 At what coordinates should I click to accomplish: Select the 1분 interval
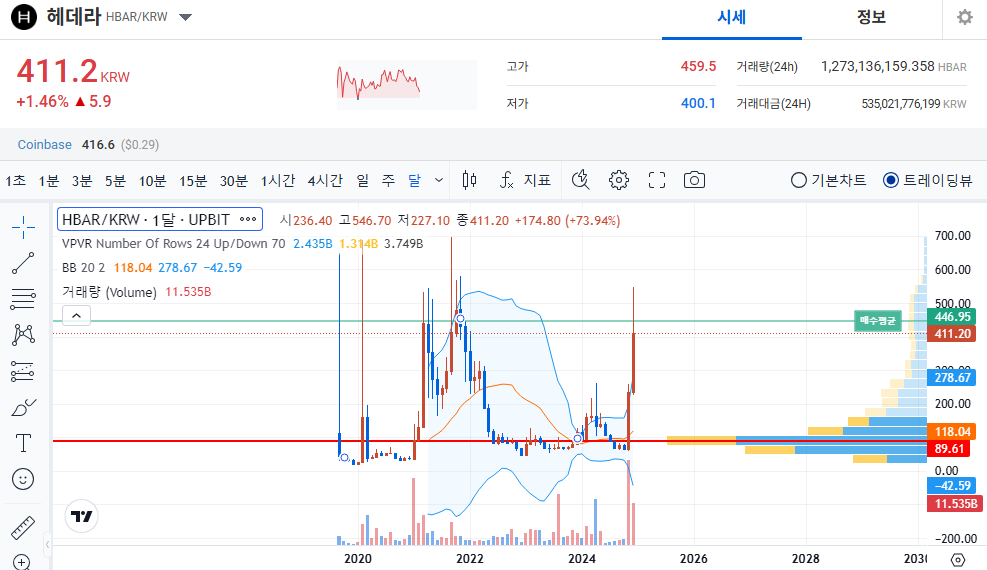click(x=48, y=181)
